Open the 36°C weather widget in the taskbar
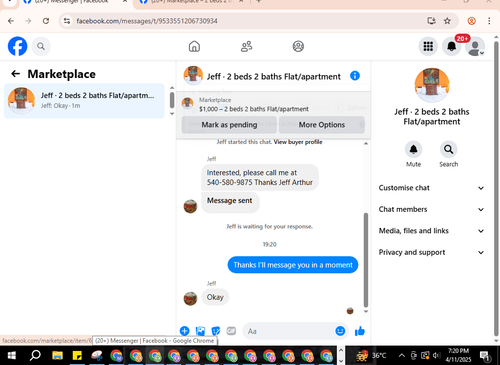 (x=371, y=356)
